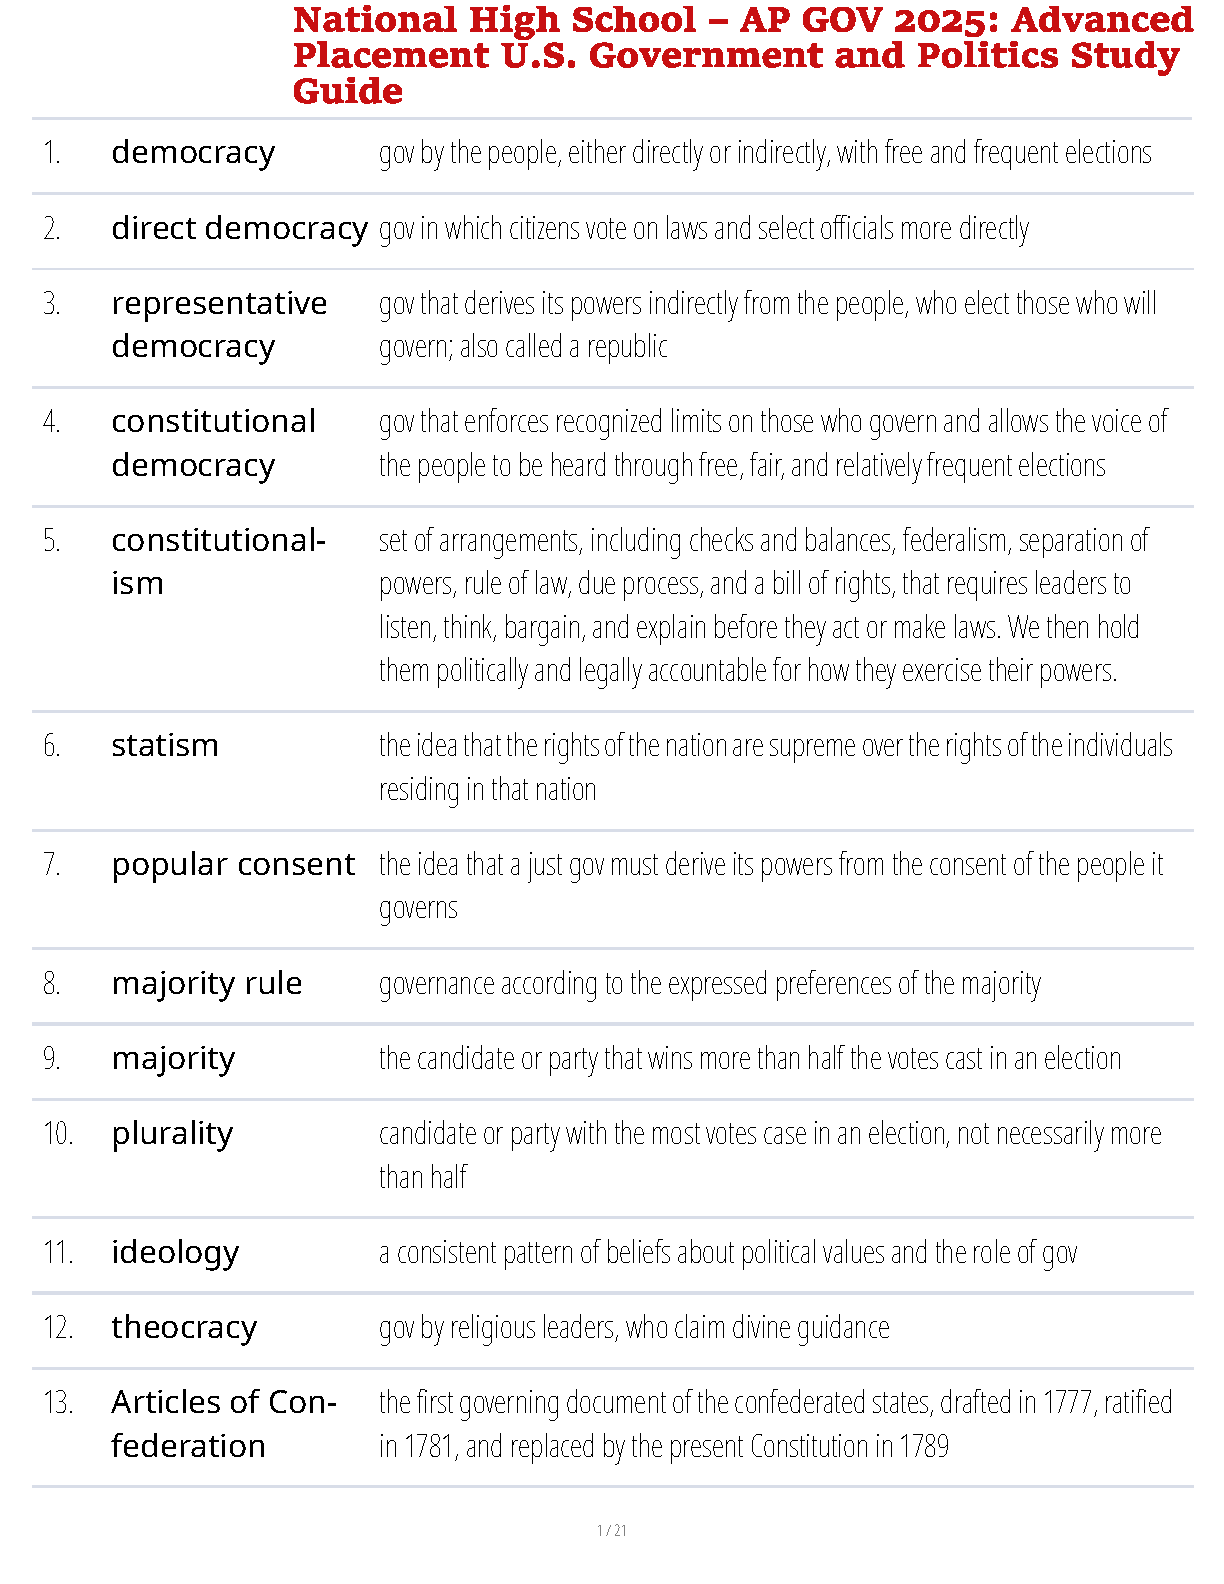Click the ideology definition text

point(727,1252)
